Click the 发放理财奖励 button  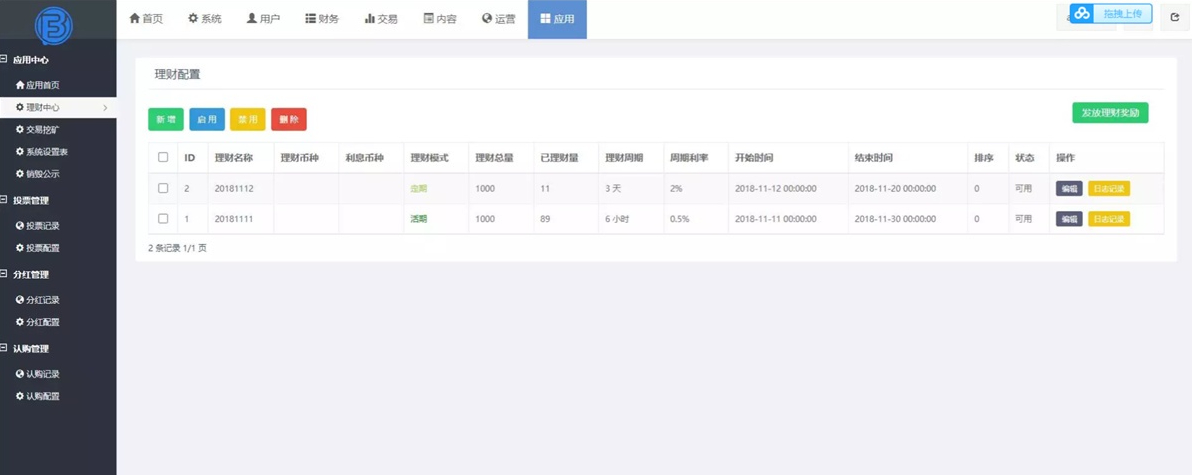tap(1110, 112)
